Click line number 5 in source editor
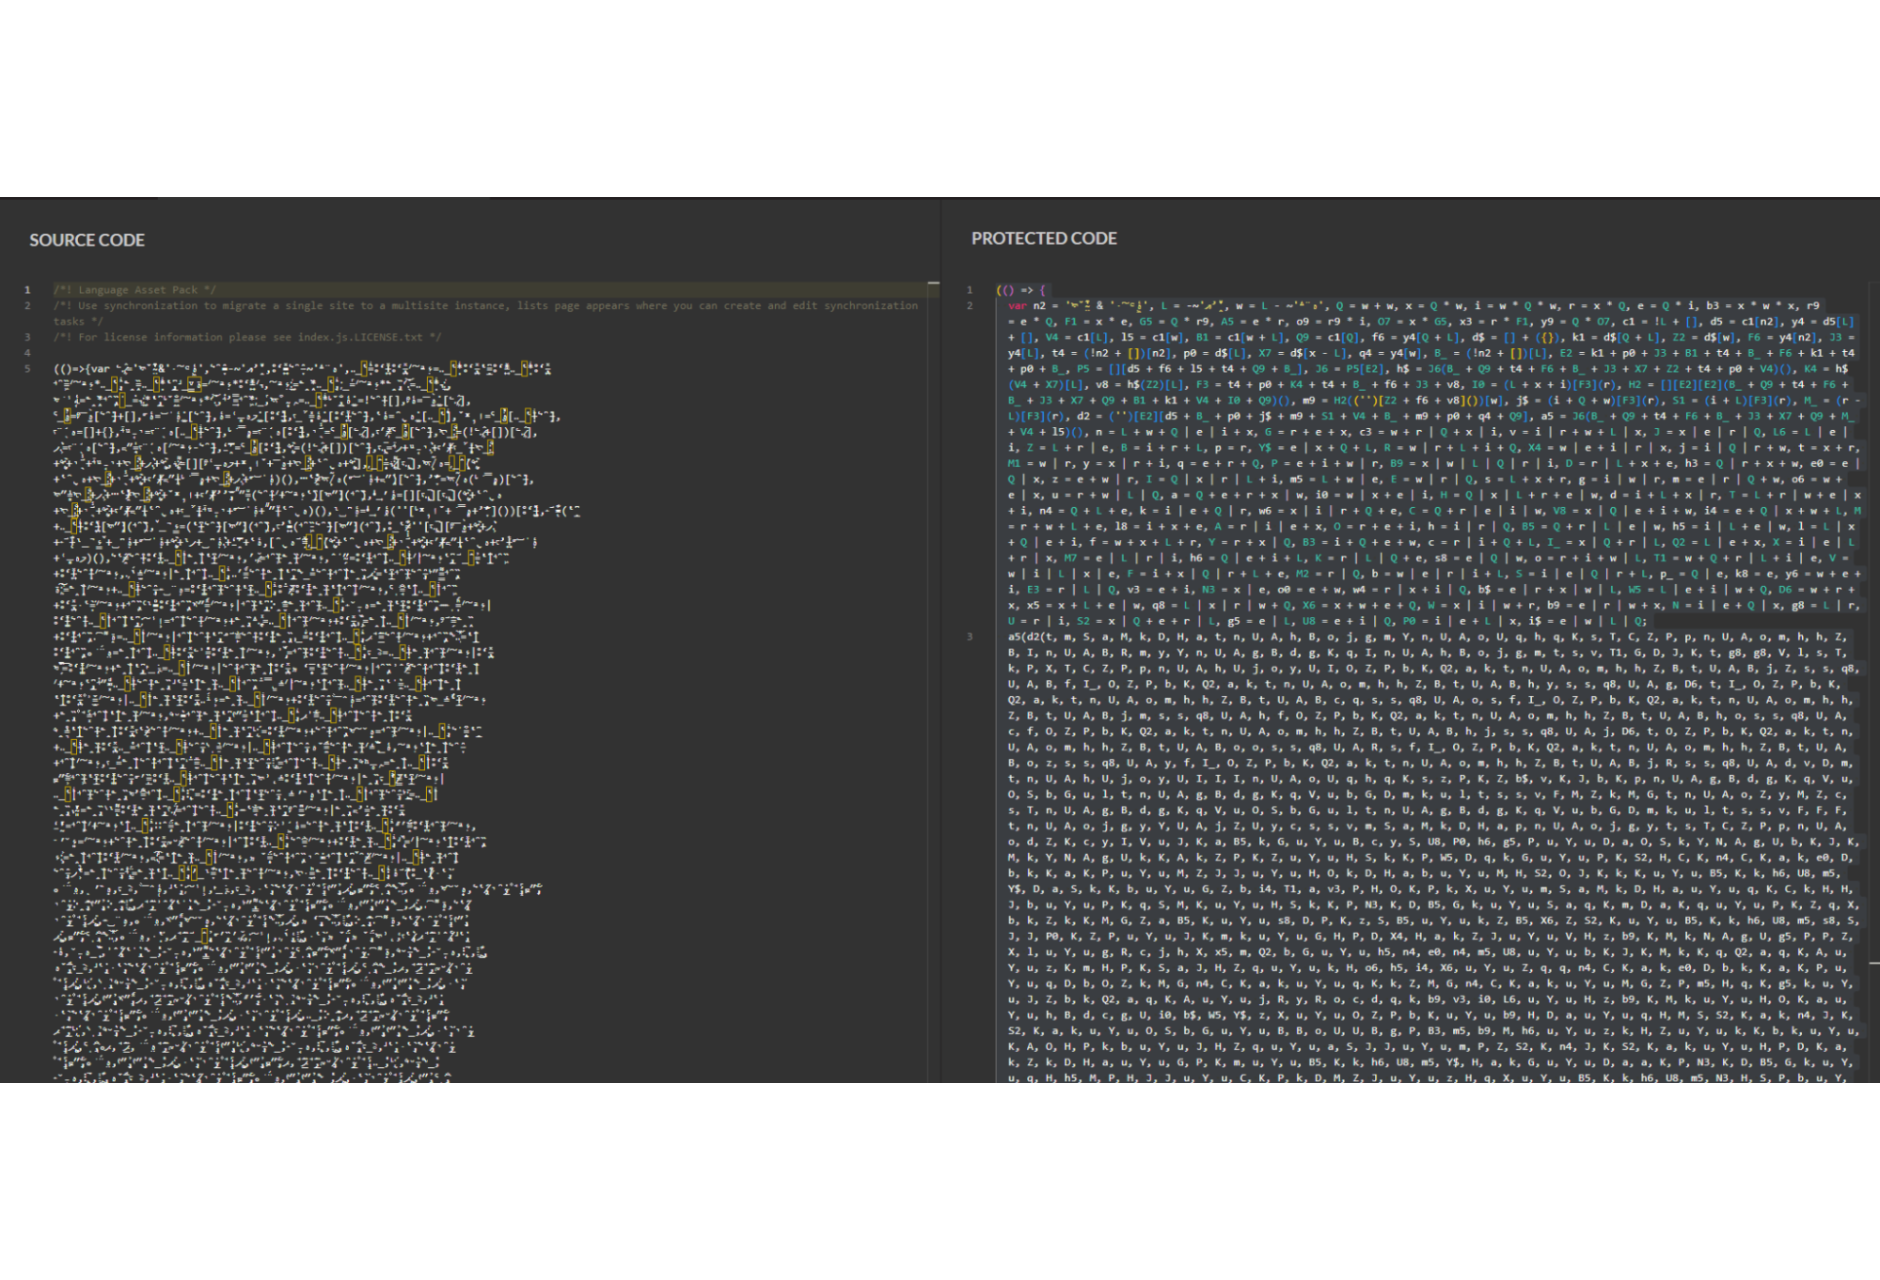Image resolution: width=1880 pixels, height=1280 pixels. tap(28, 369)
